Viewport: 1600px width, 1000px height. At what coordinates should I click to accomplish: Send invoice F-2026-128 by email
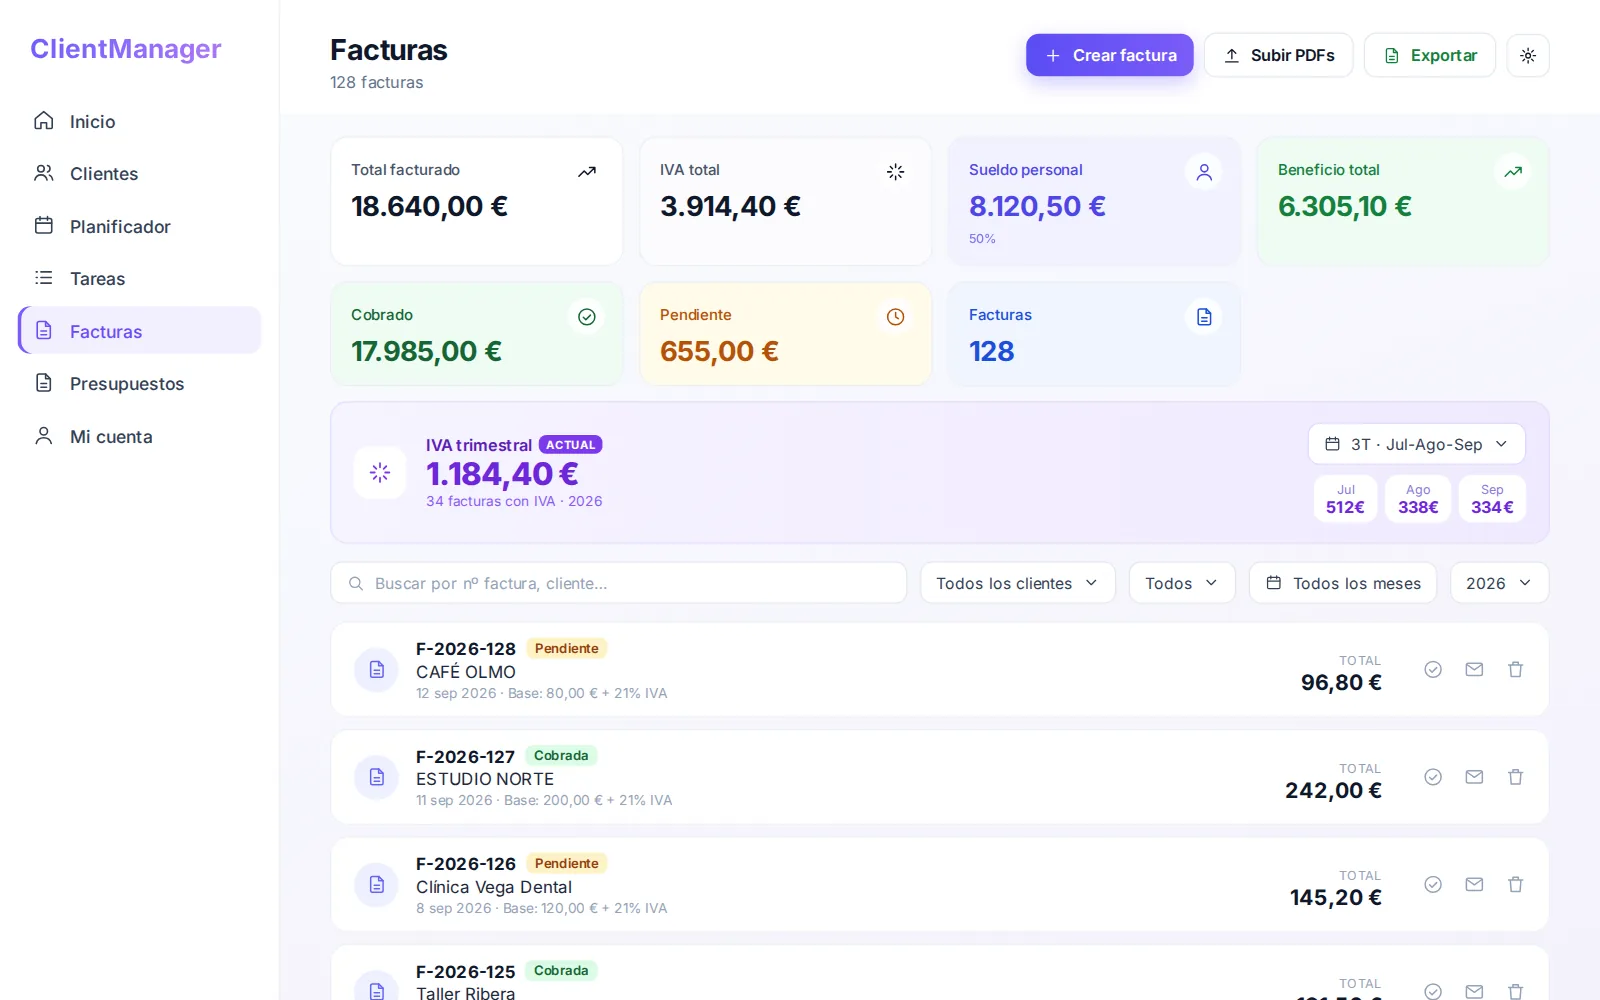coord(1474,669)
